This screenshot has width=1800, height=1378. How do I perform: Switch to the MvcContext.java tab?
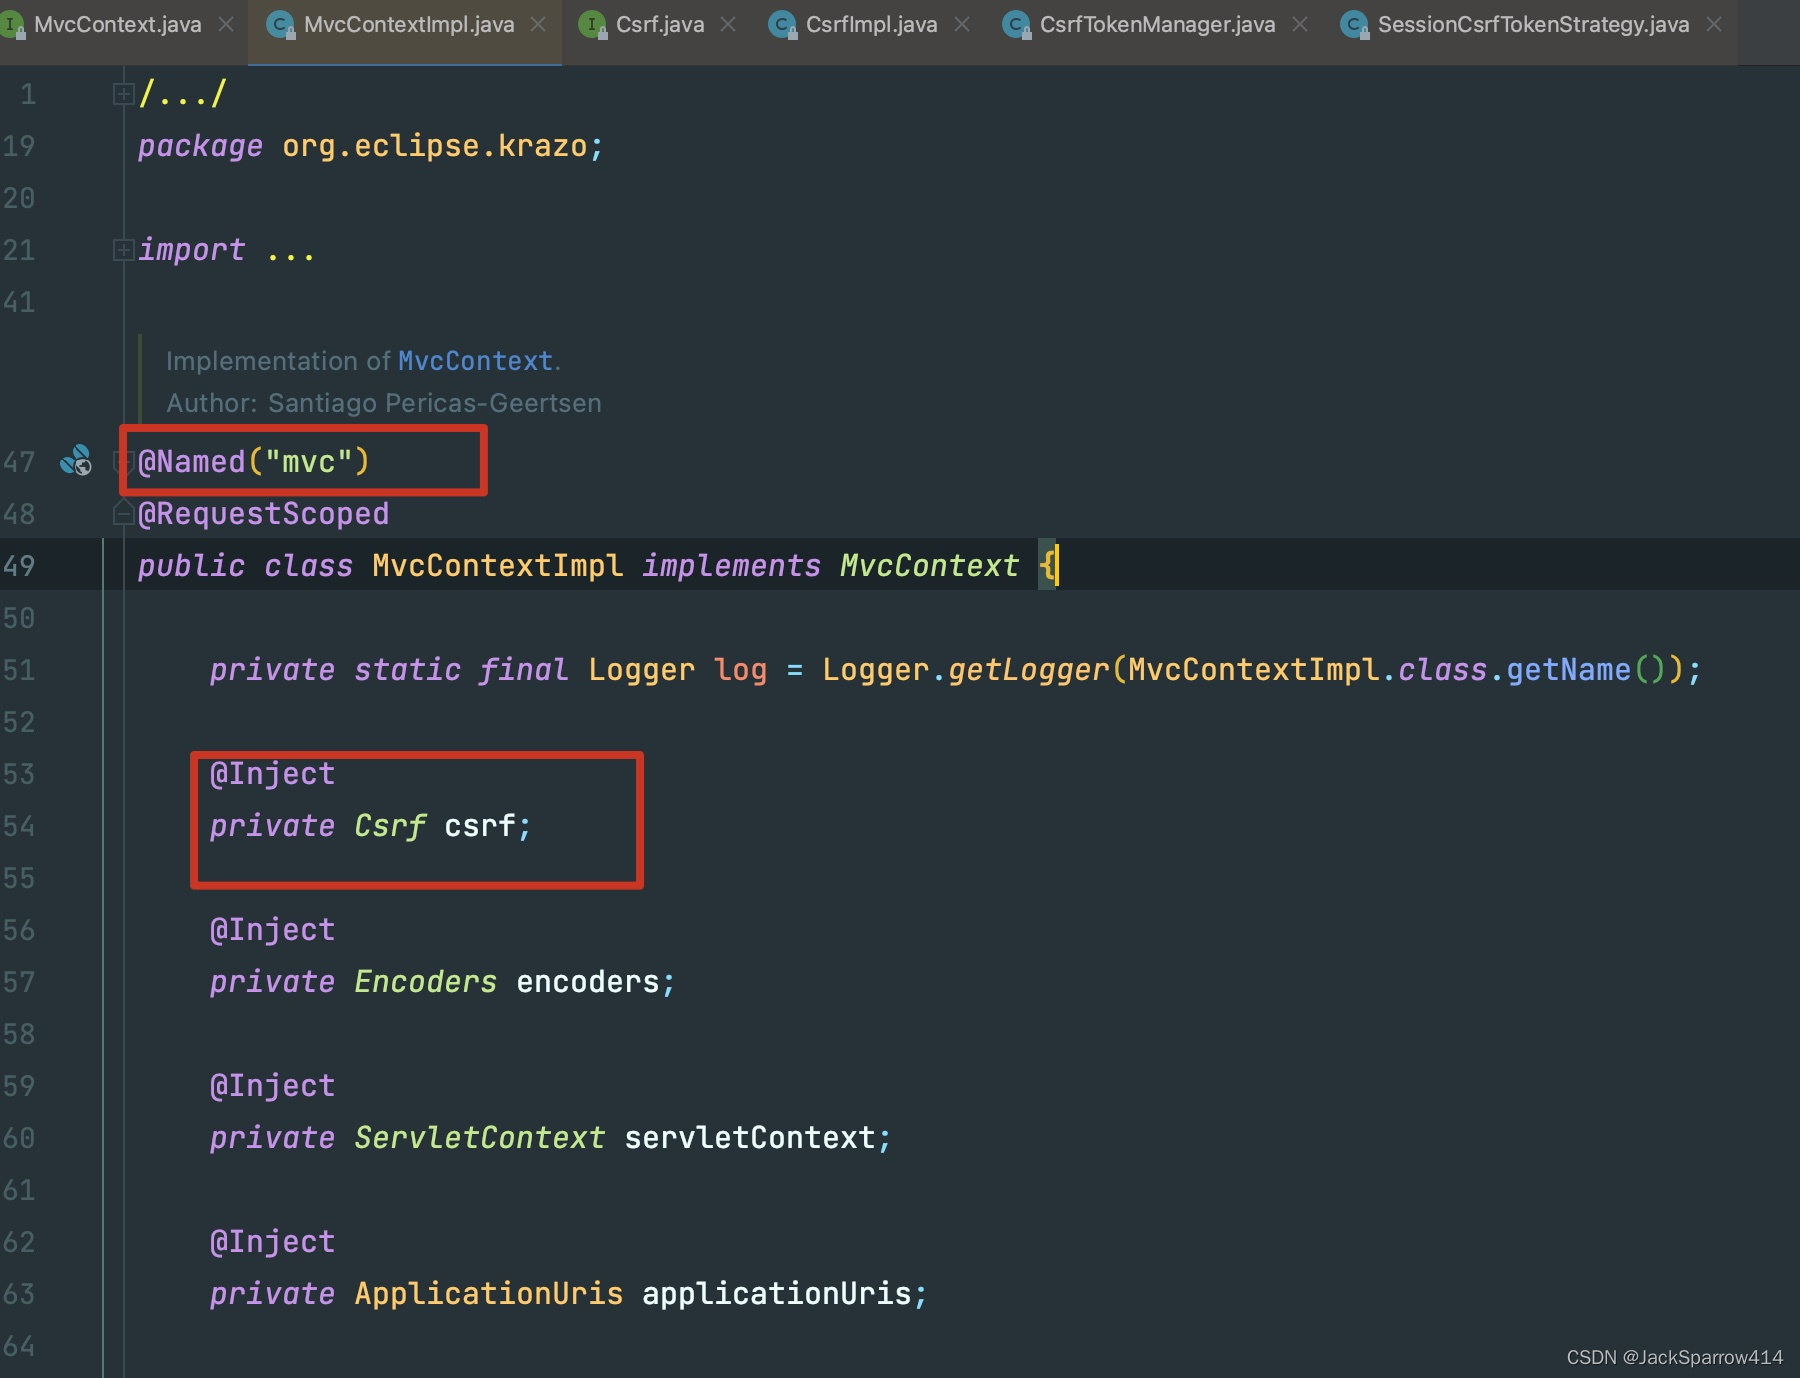117,25
